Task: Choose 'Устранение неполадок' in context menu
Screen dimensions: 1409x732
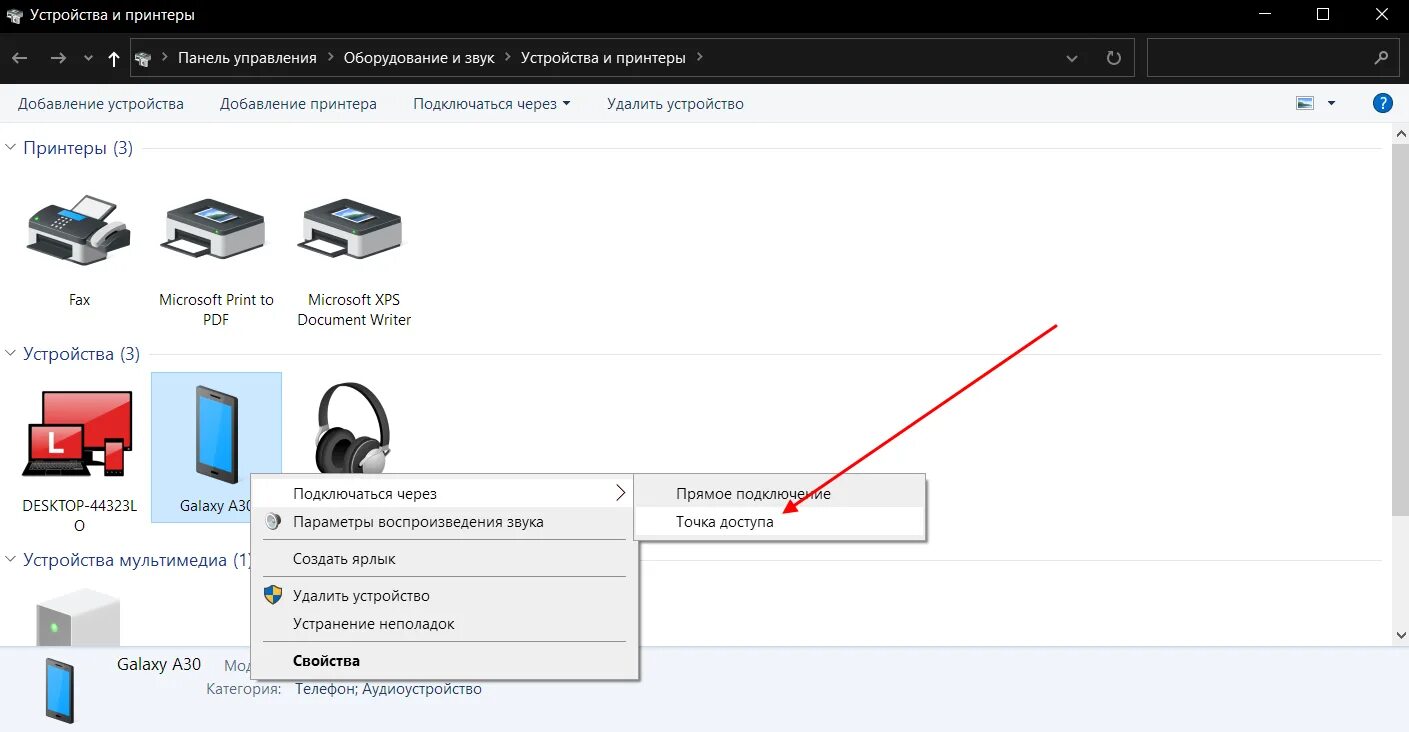Action: [x=444, y=624]
